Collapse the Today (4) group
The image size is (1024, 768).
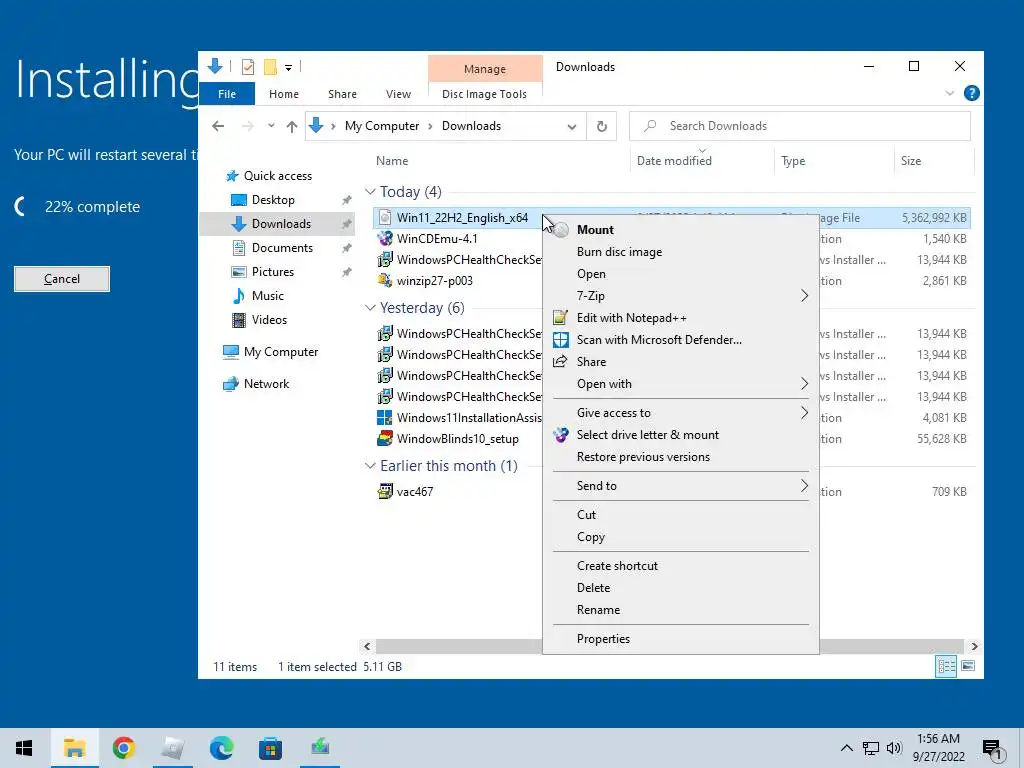click(370, 191)
